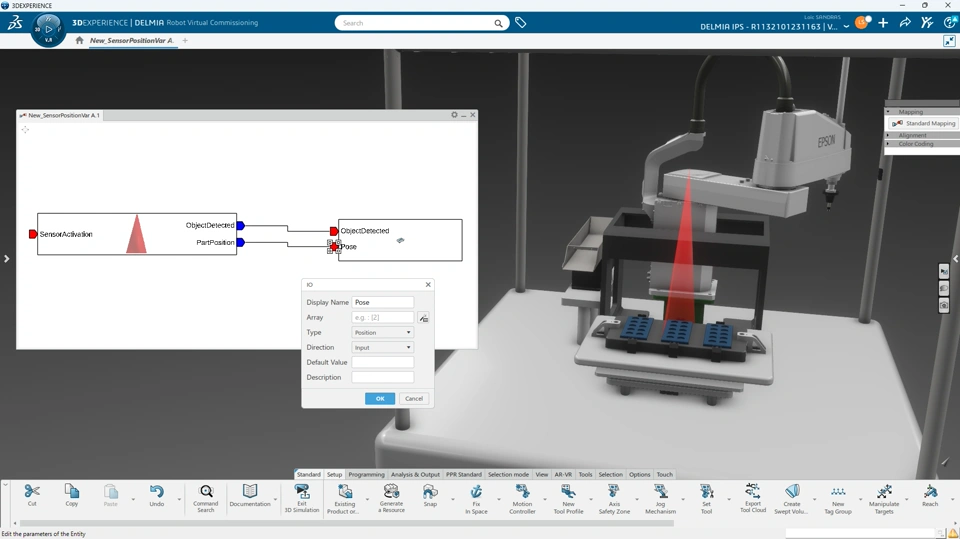This screenshot has height=539, width=960.
Task: Click Exit 3D Simulation
Action: tap(302, 499)
